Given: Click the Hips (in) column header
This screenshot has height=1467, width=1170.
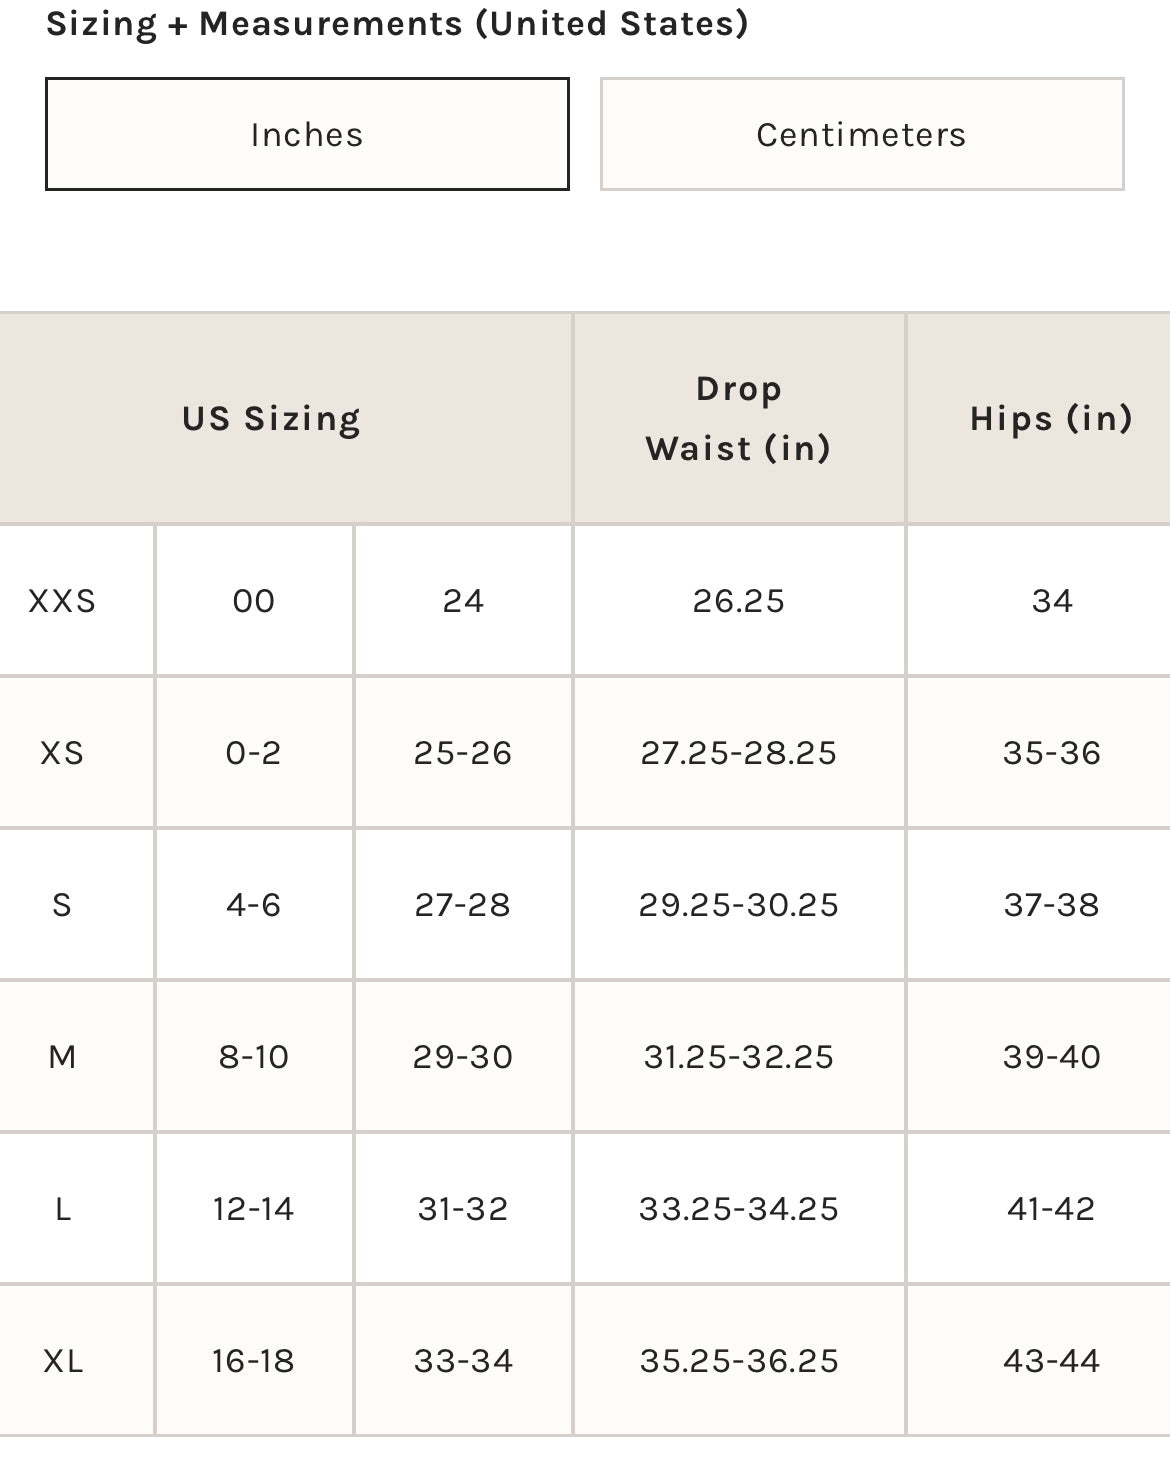Looking at the screenshot, I should 1051,418.
